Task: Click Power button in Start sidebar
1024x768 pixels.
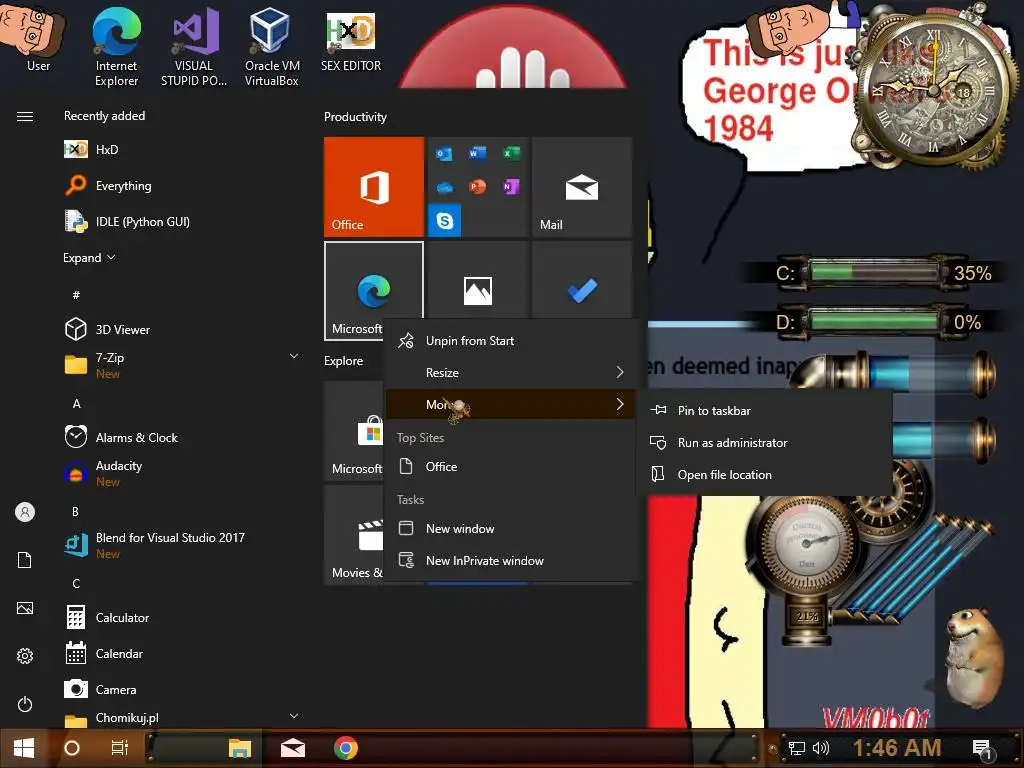Action: (25, 704)
